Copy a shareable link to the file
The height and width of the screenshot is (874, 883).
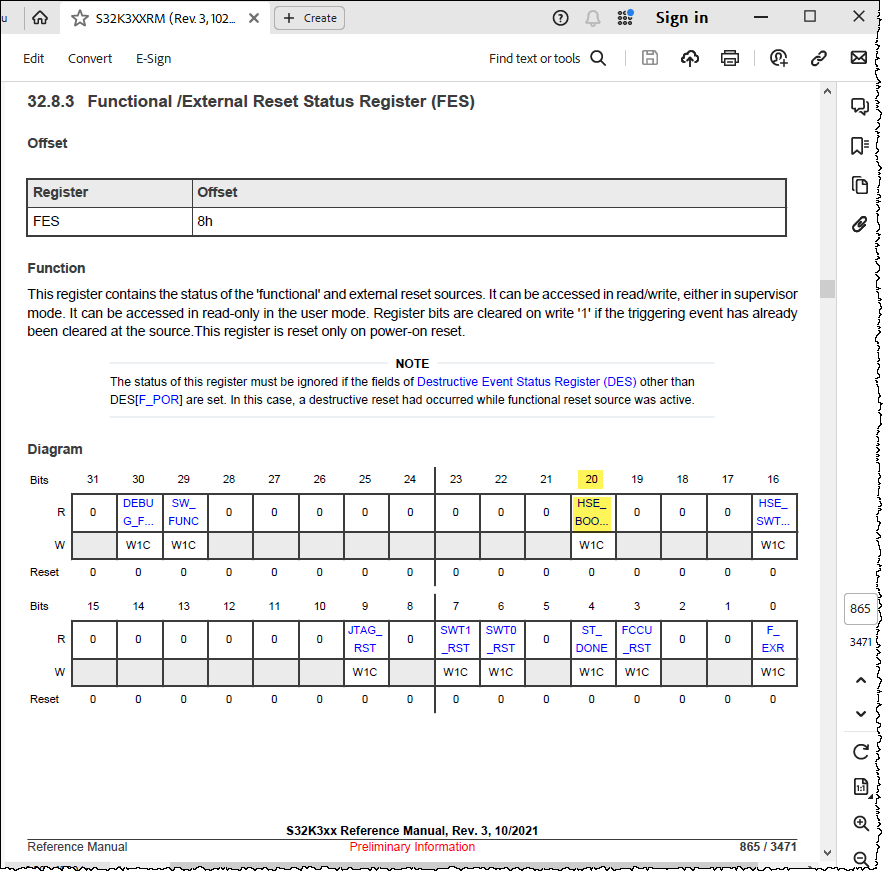click(x=819, y=58)
